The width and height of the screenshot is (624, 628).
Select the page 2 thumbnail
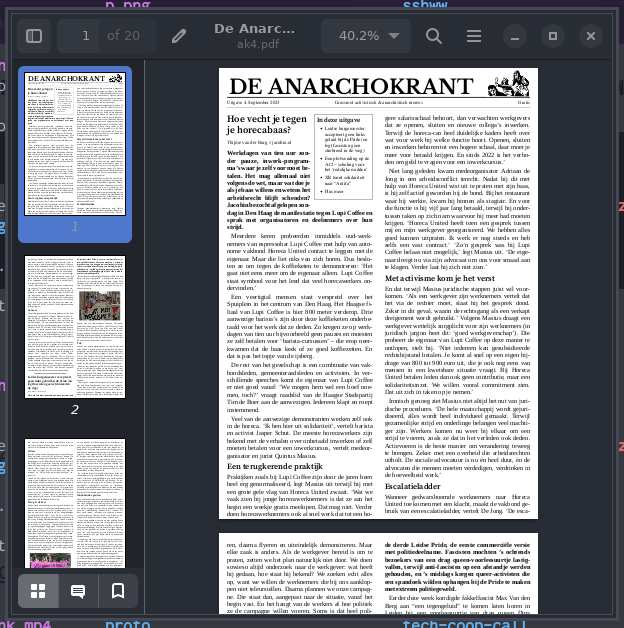(x=75, y=325)
